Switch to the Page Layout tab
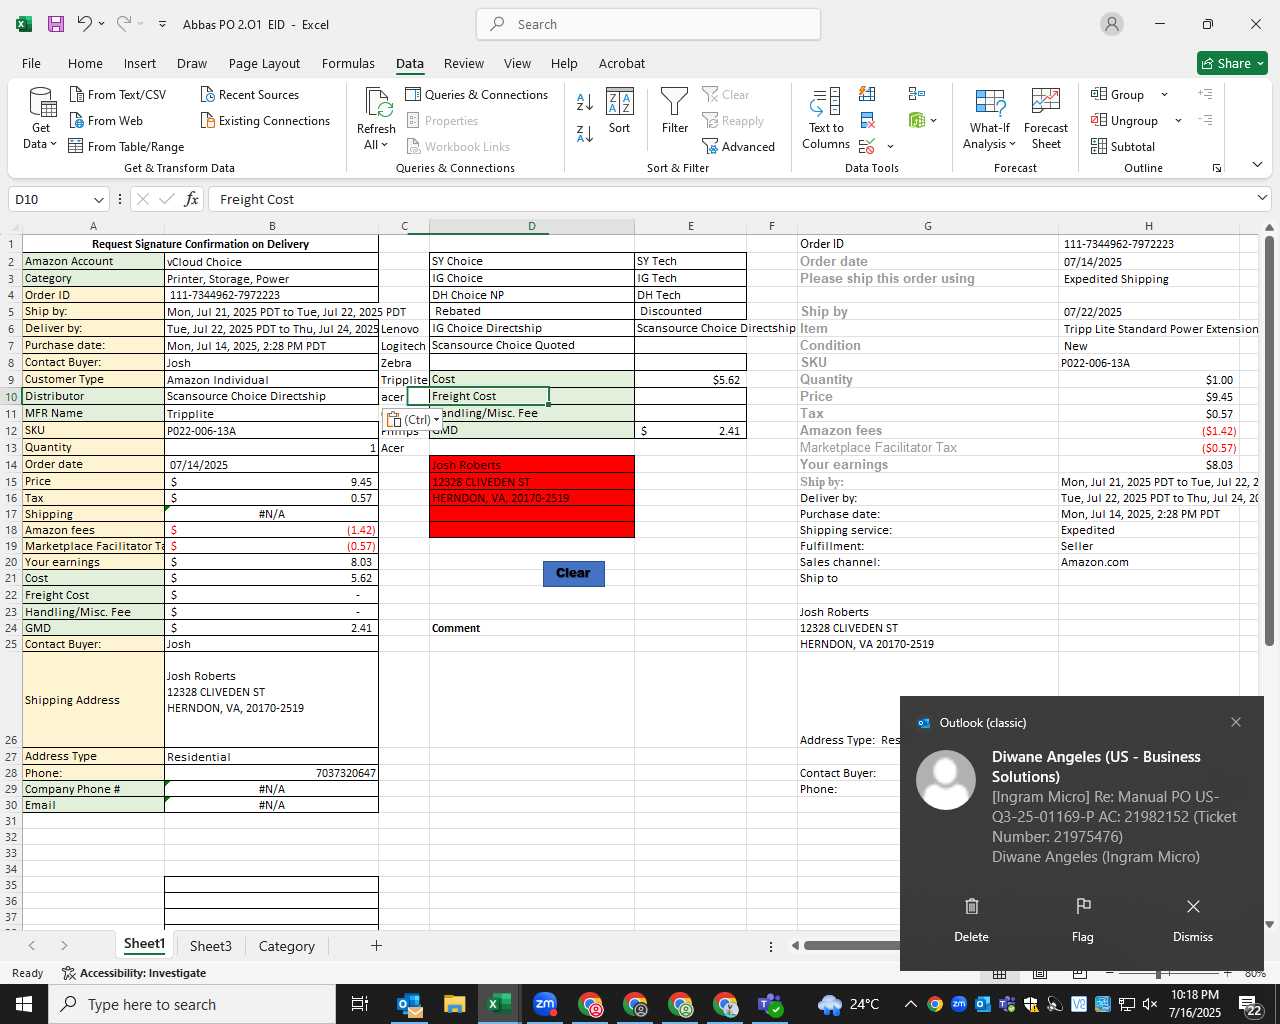The width and height of the screenshot is (1280, 1024). pyautogui.click(x=264, y=63)
